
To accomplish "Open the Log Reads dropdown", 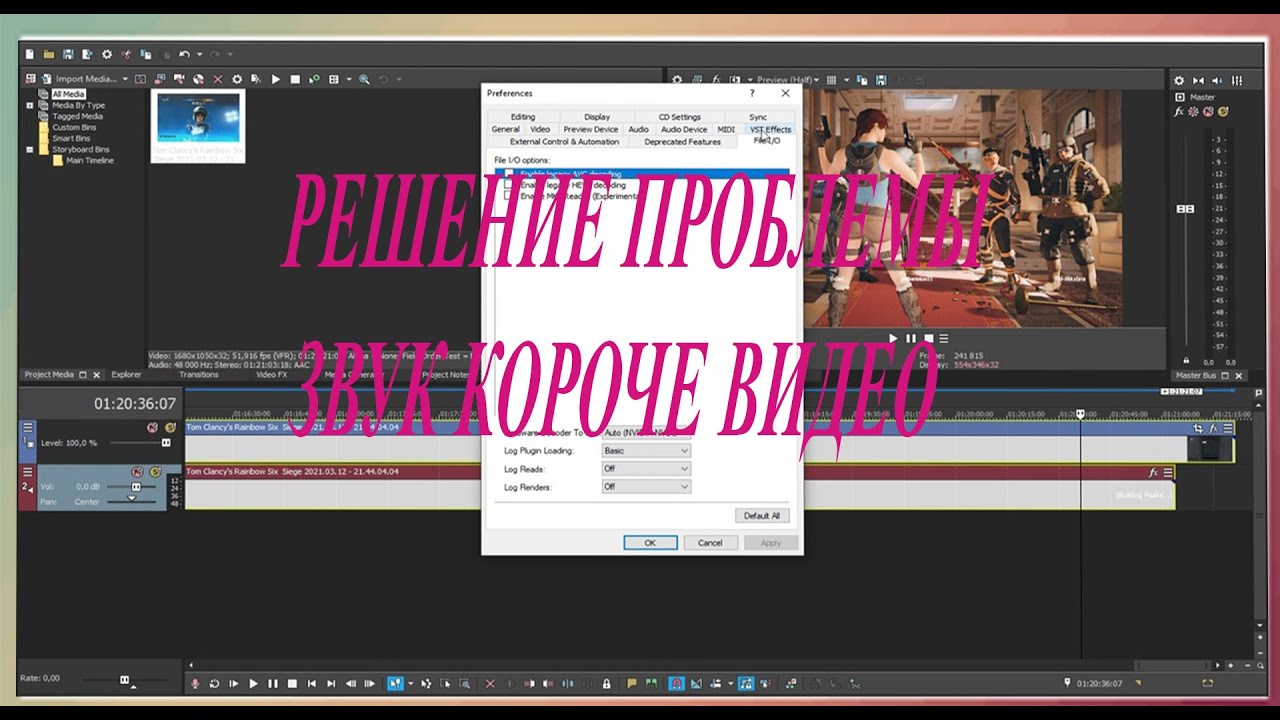I will coord(646,469).
